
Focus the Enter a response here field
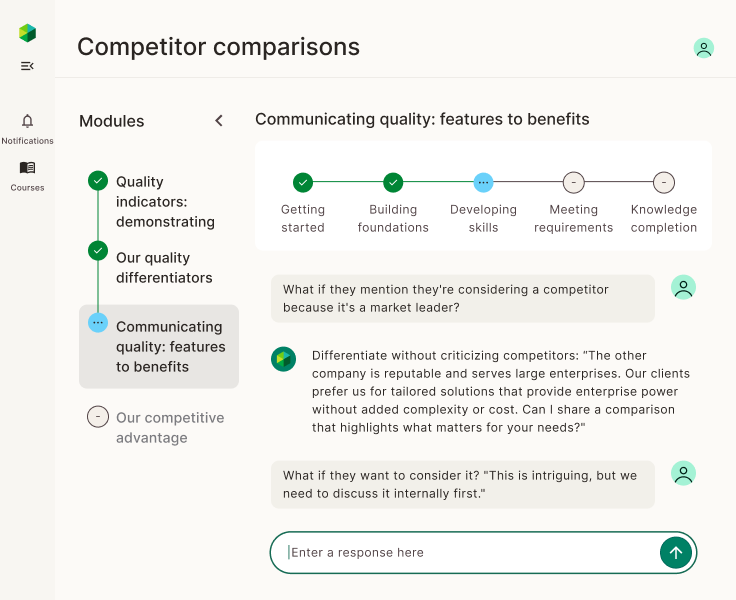pyautogui.click(x=470, y=553)
